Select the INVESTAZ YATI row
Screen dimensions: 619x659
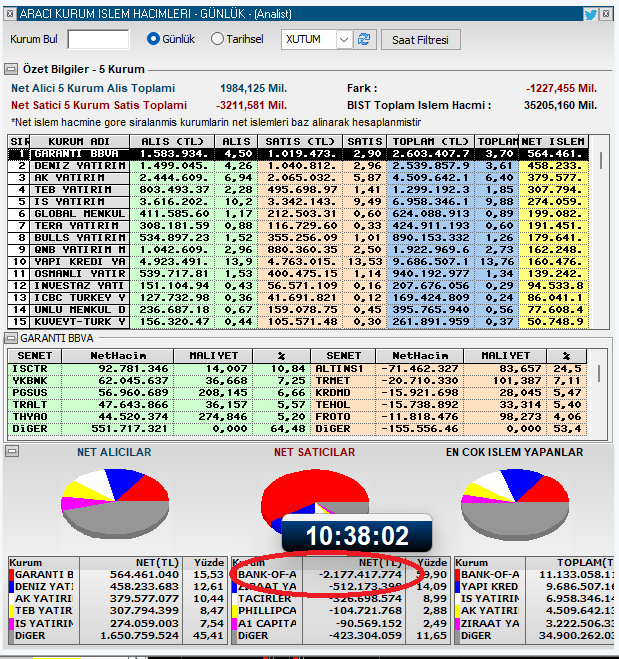pos(298,286)
